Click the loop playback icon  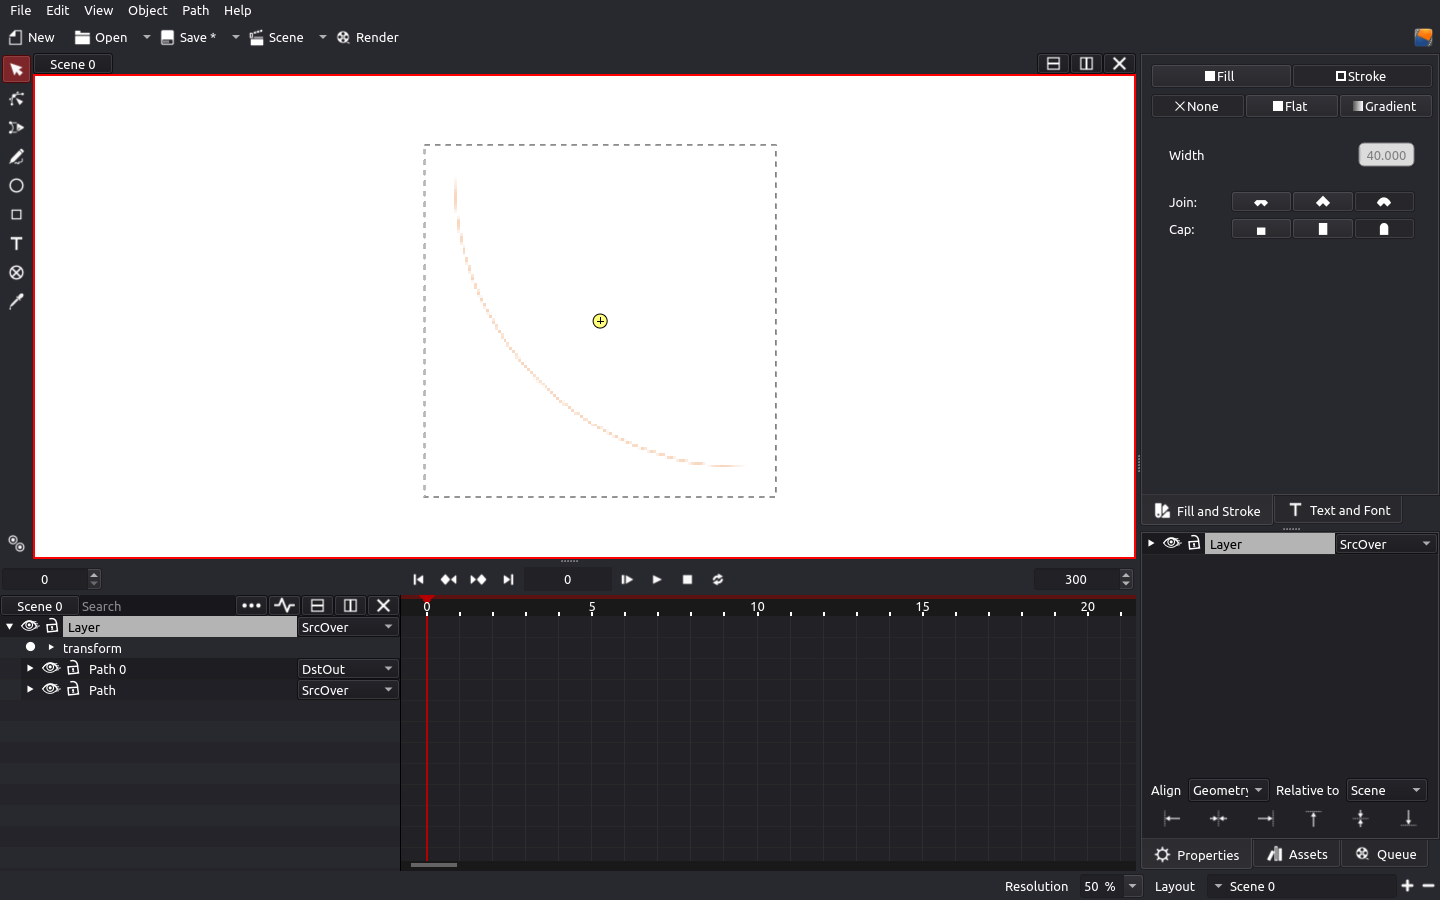coord(717,580)
